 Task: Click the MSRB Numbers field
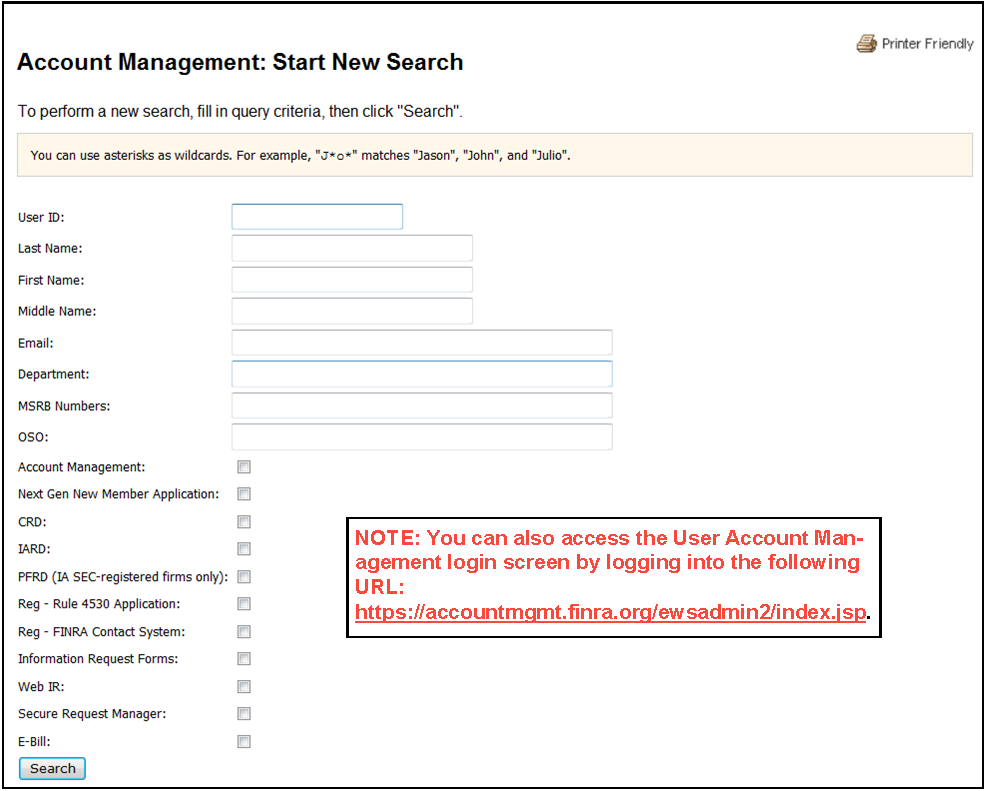tap(422, 406)
